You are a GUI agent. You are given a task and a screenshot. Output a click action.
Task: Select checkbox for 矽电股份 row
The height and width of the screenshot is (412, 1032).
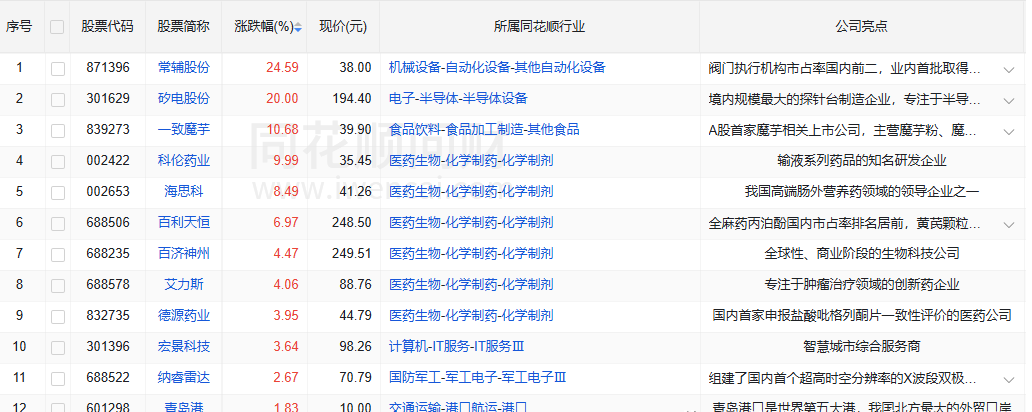tap(57, 99)
